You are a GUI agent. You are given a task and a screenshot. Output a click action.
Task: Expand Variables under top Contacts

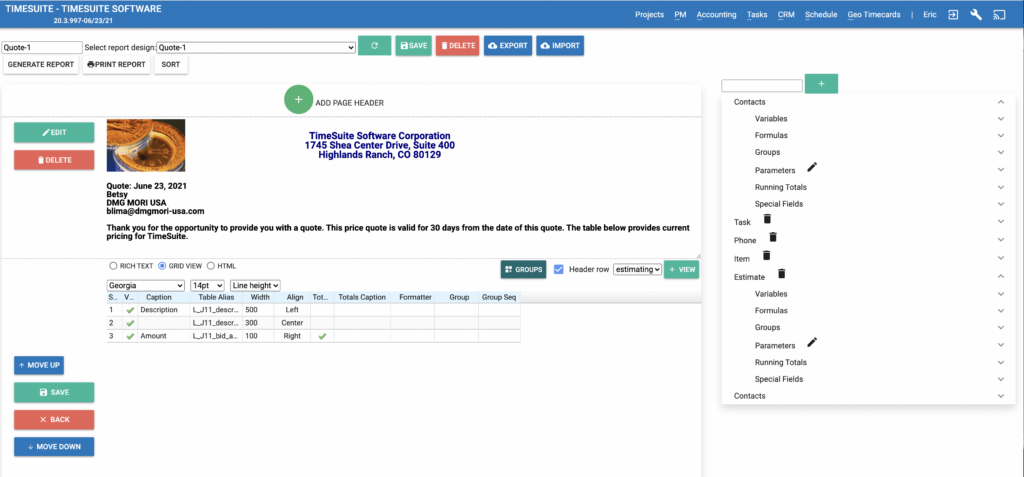pyautogui.click(x=1000, y=119)
